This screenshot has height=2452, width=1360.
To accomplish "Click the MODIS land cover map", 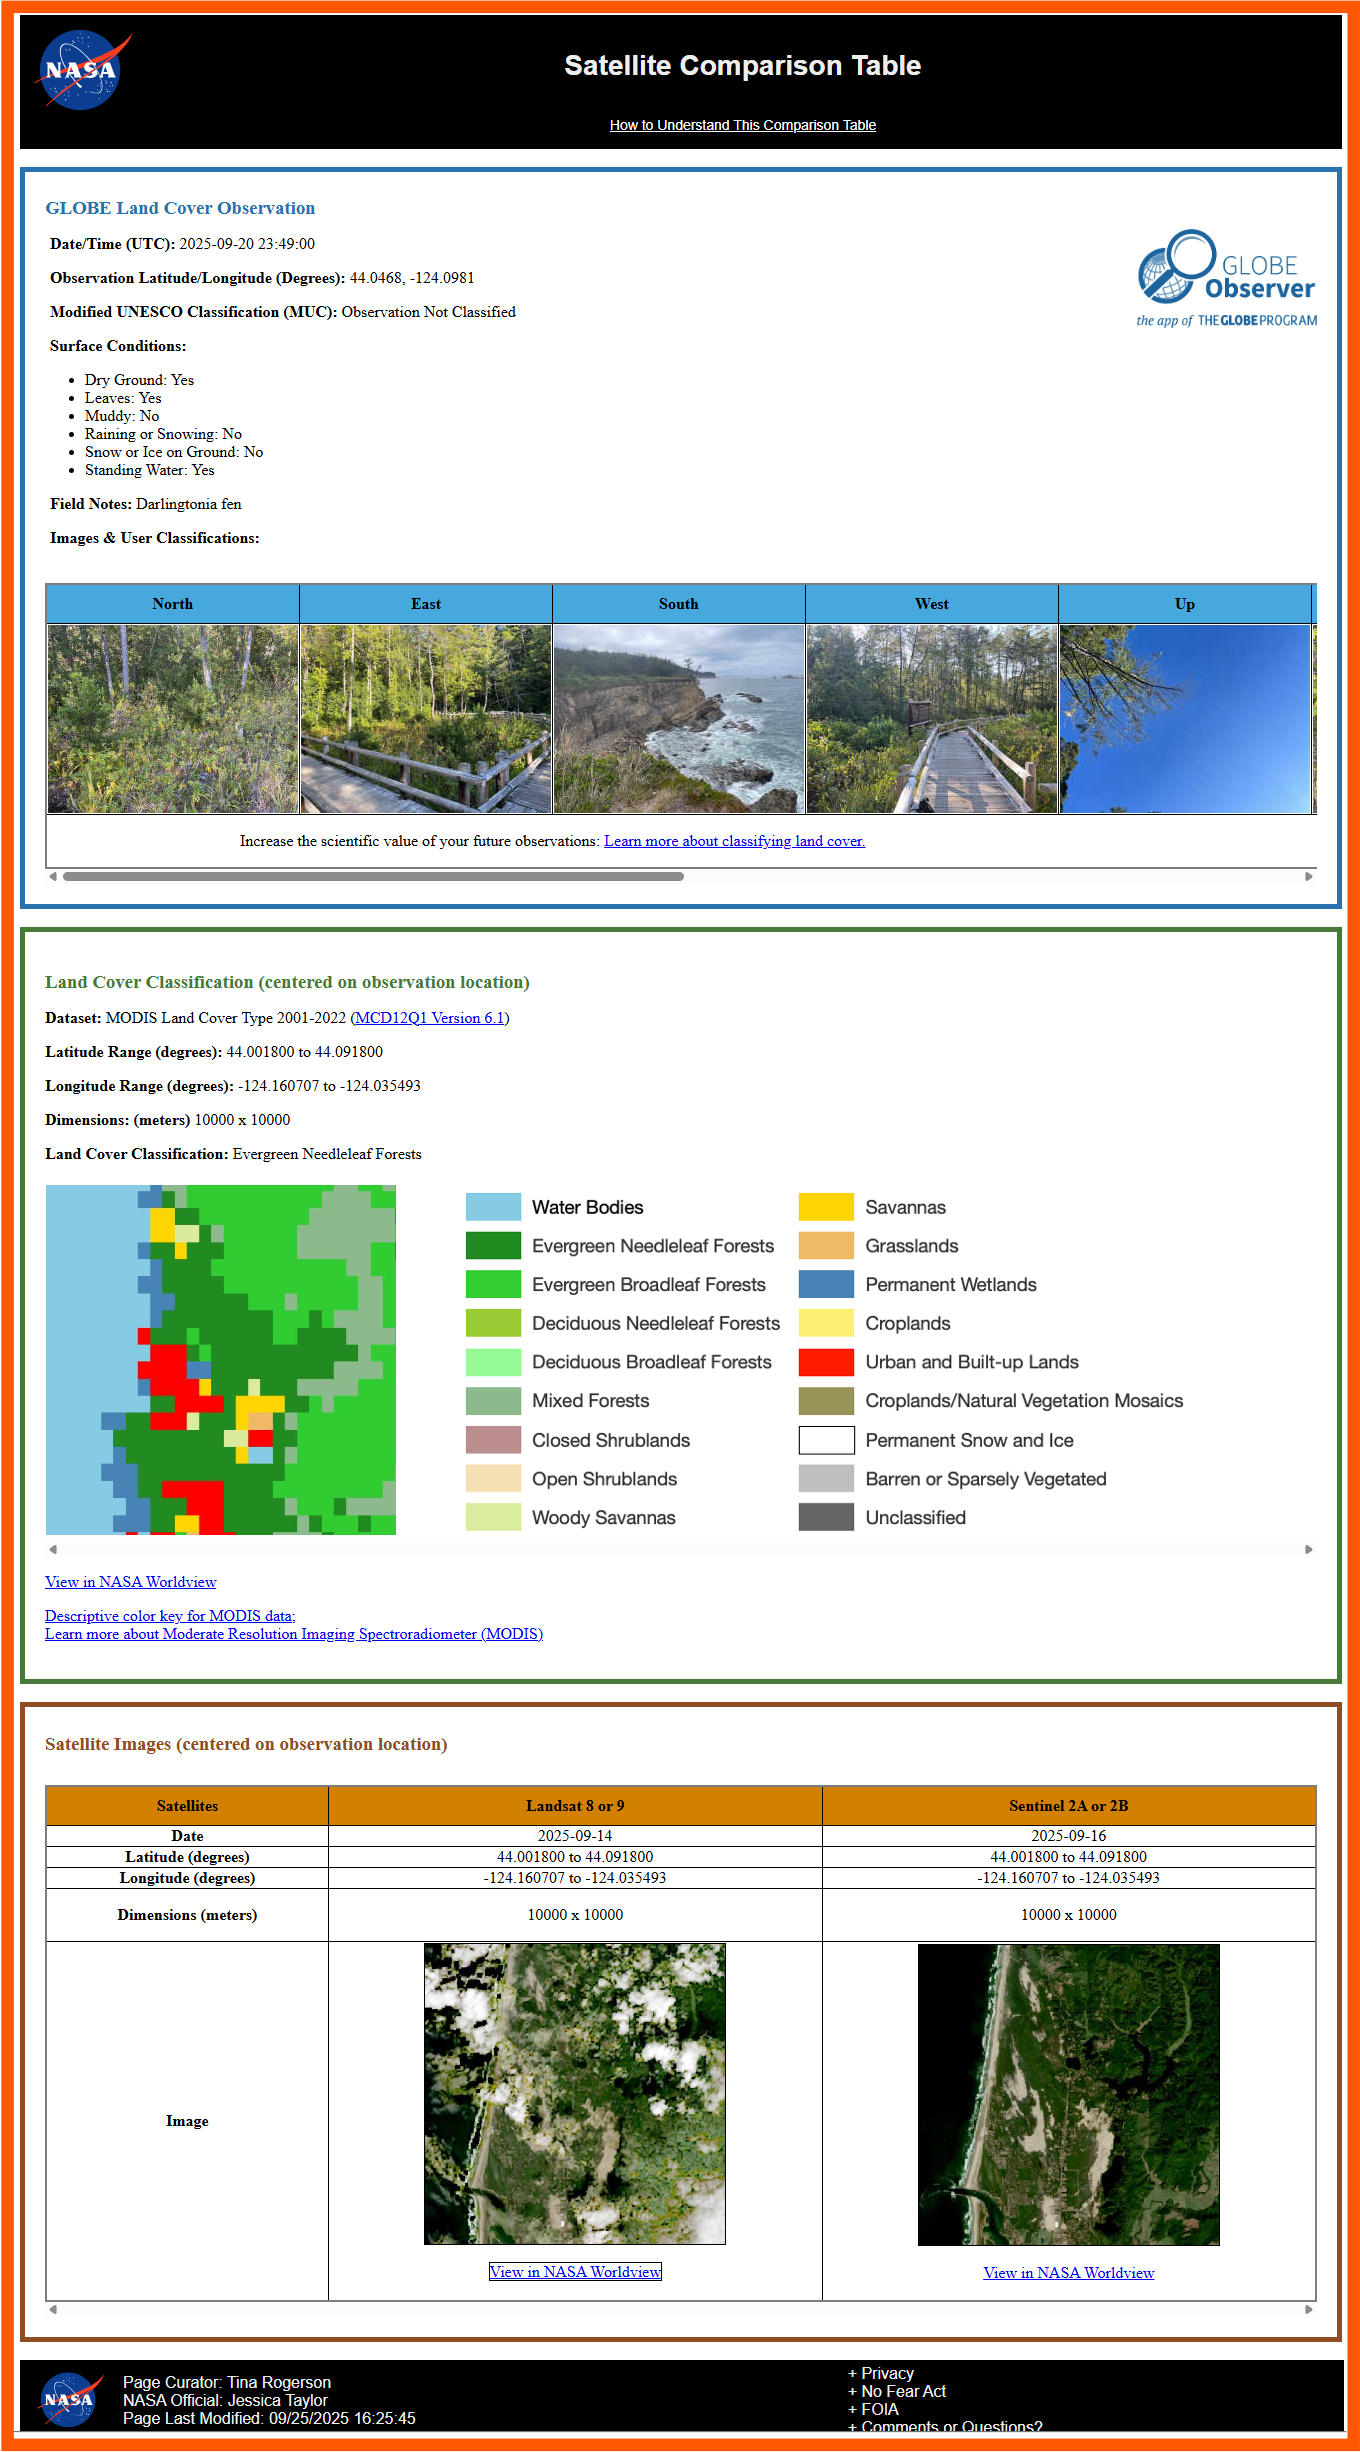I will (x=221, y=1360).
